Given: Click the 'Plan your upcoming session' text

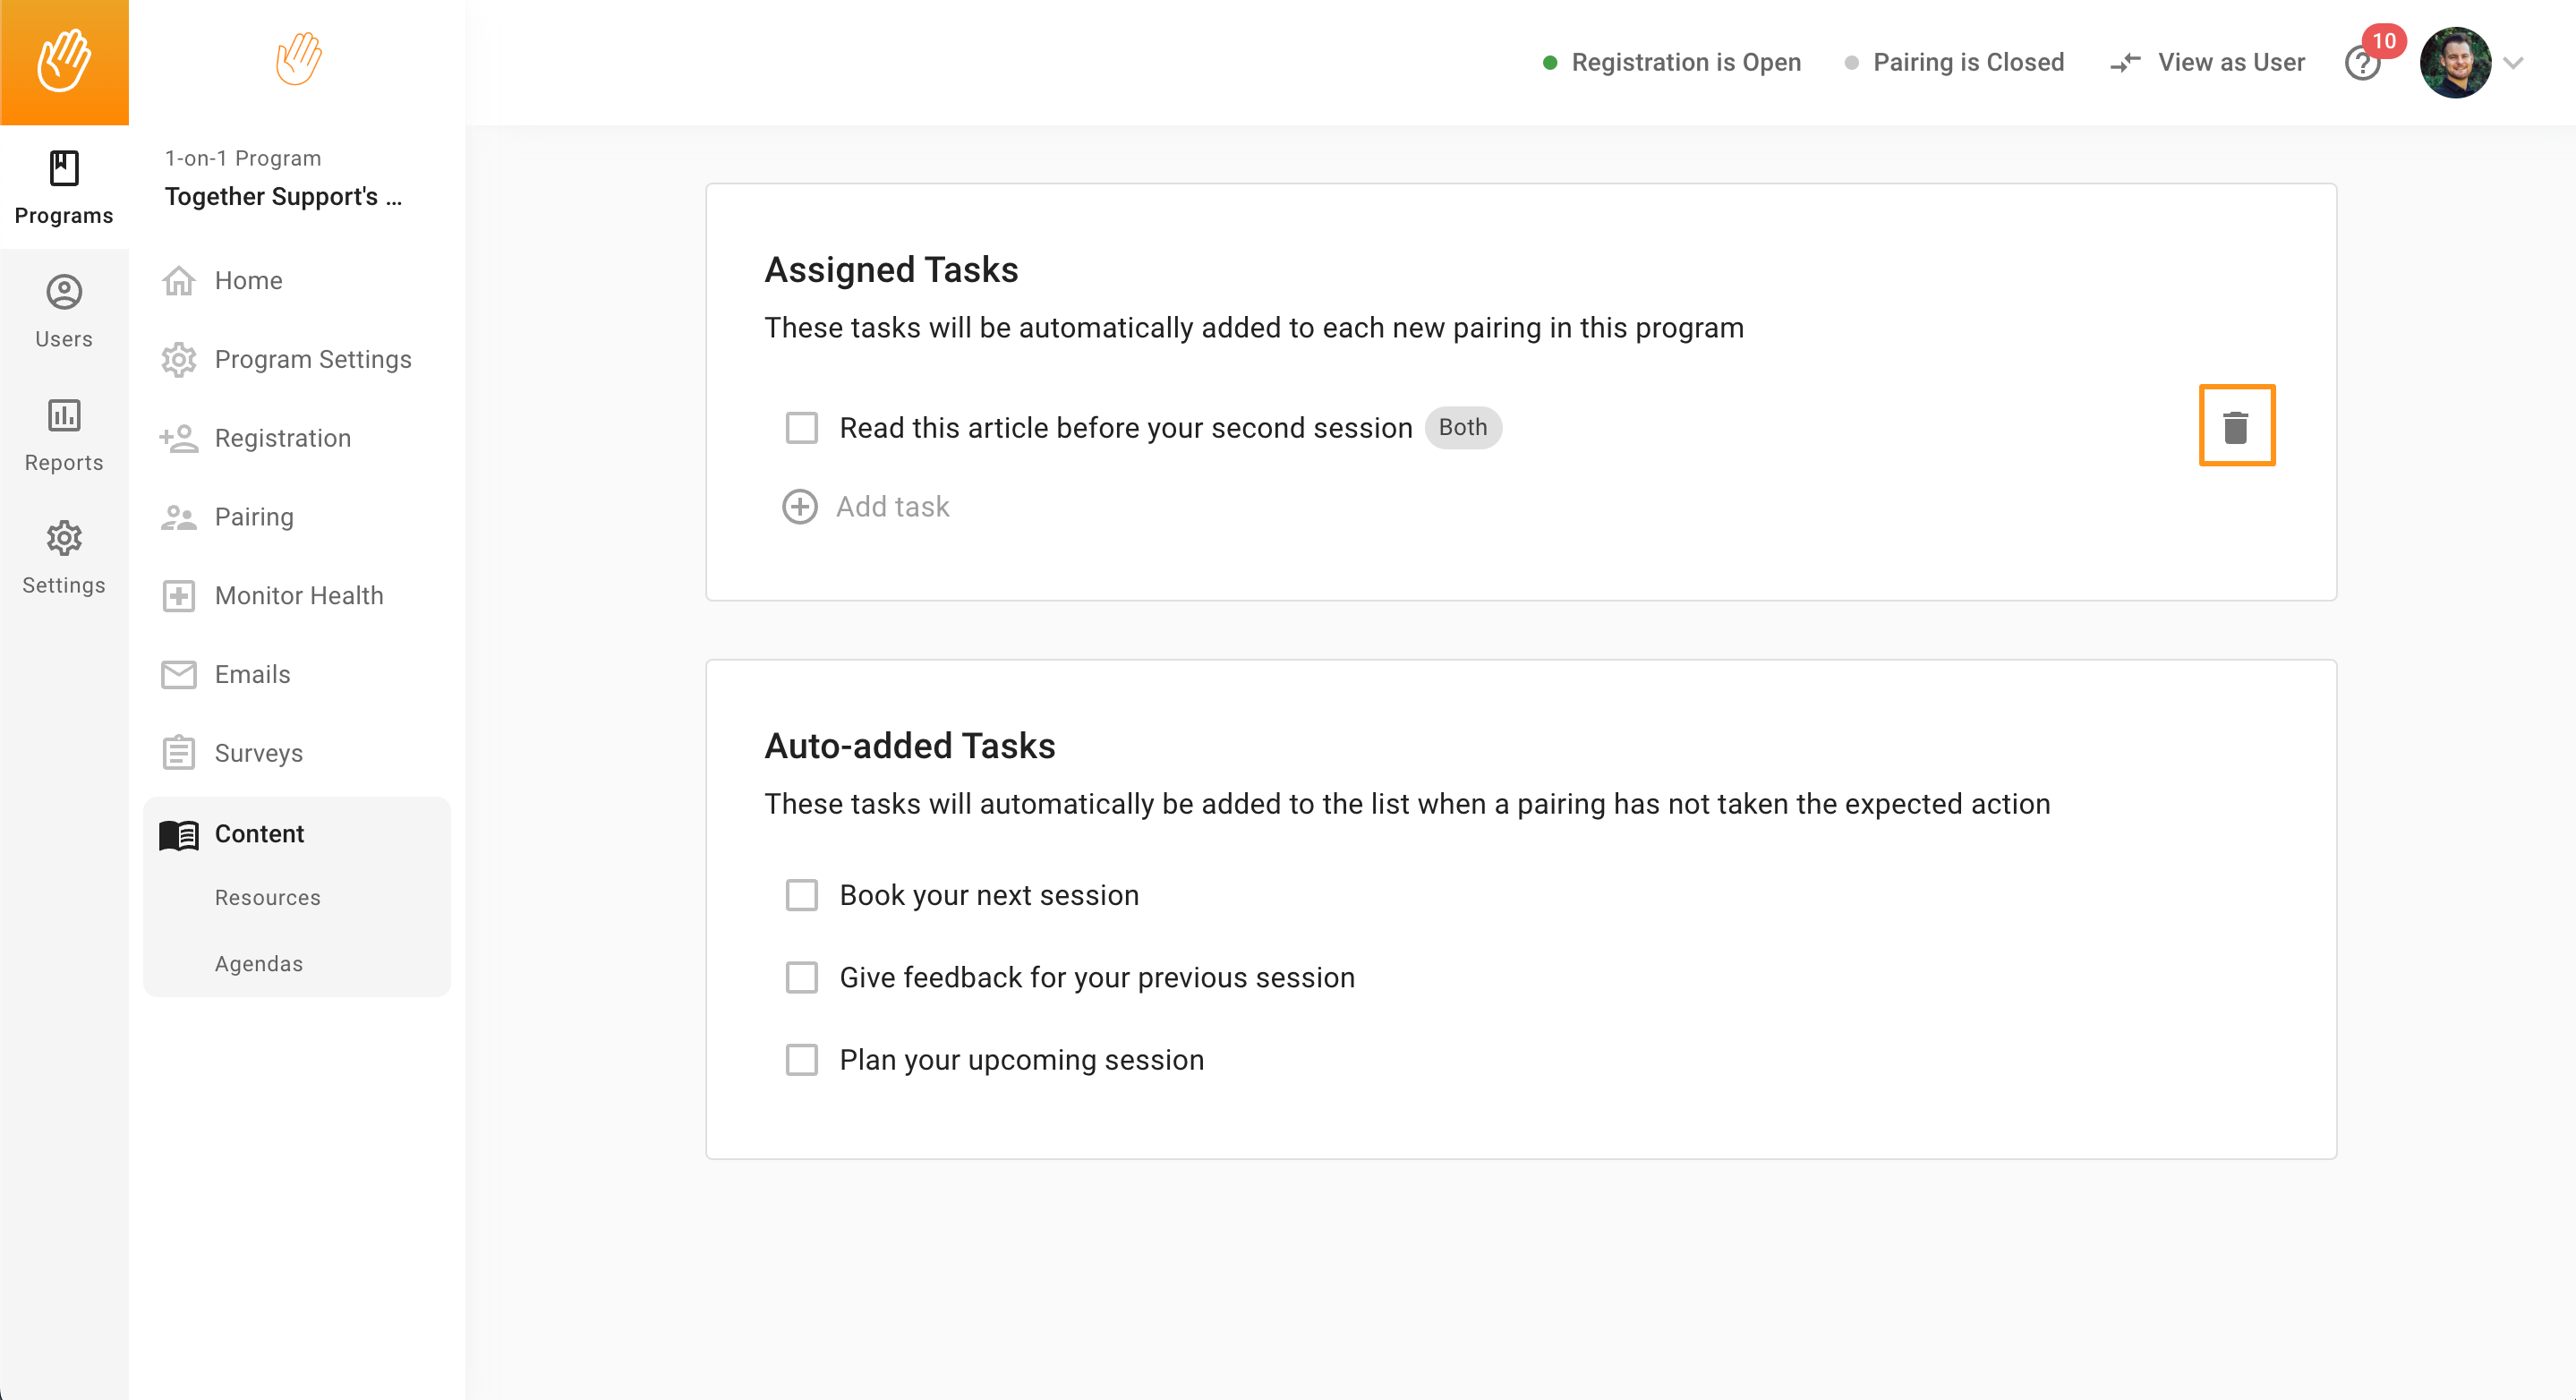Looking at the screenshot, I should coord(1022,1060).
